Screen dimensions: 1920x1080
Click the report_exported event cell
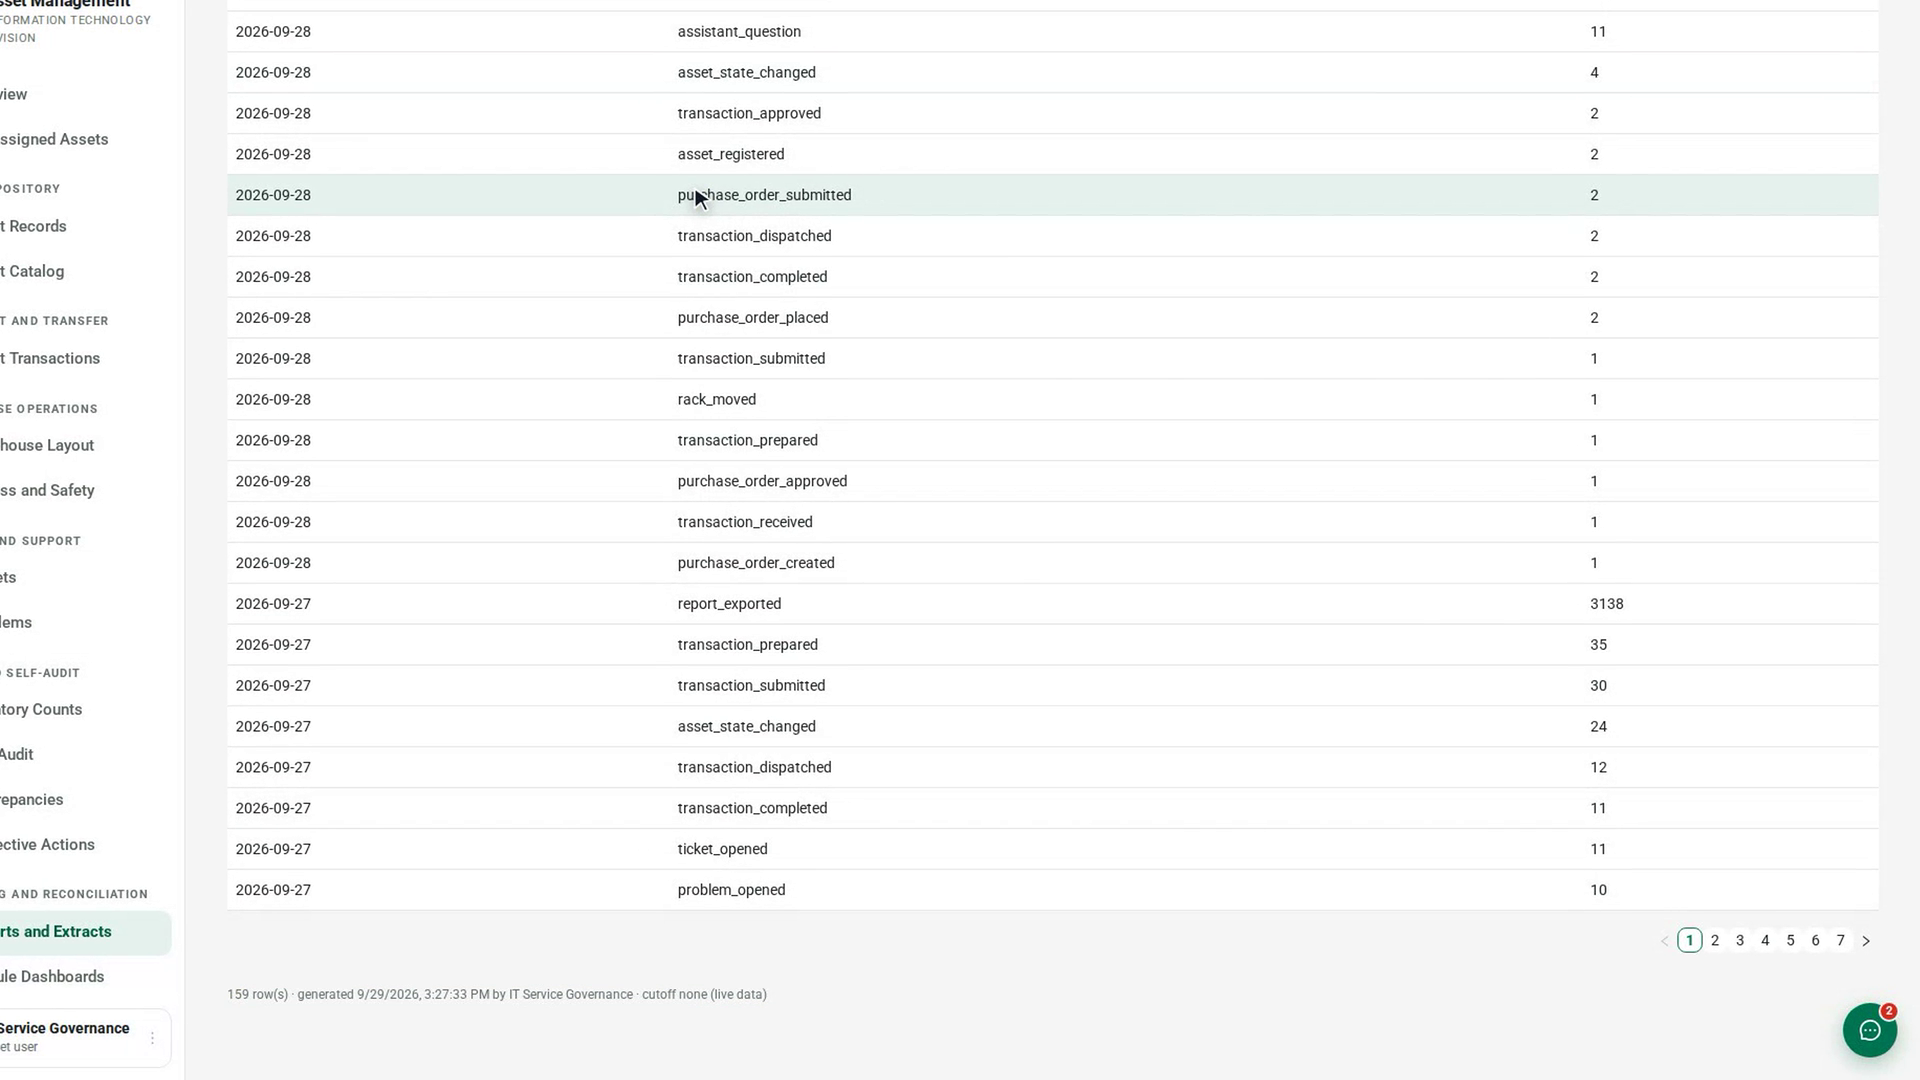[729, 604]
